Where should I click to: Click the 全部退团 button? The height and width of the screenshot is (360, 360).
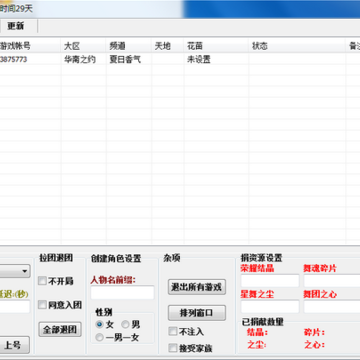(x=60, y=329)
